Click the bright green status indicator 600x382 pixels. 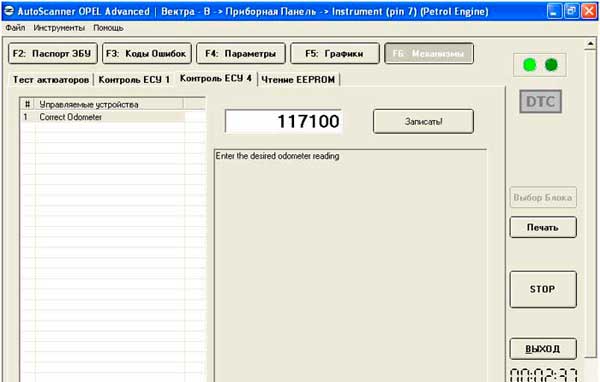pos(530,65)
